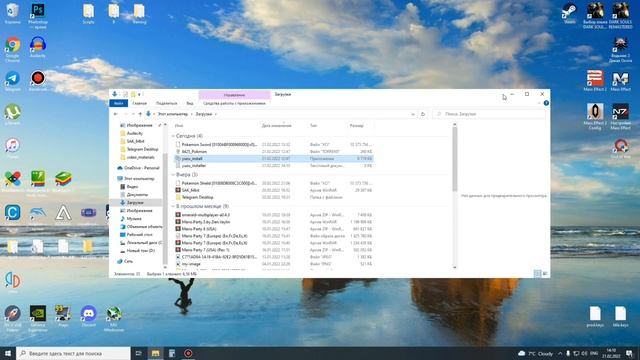Open the notification center icon
Image resolution: width=640 pixels, height=360 pixels.
point(630,353)
